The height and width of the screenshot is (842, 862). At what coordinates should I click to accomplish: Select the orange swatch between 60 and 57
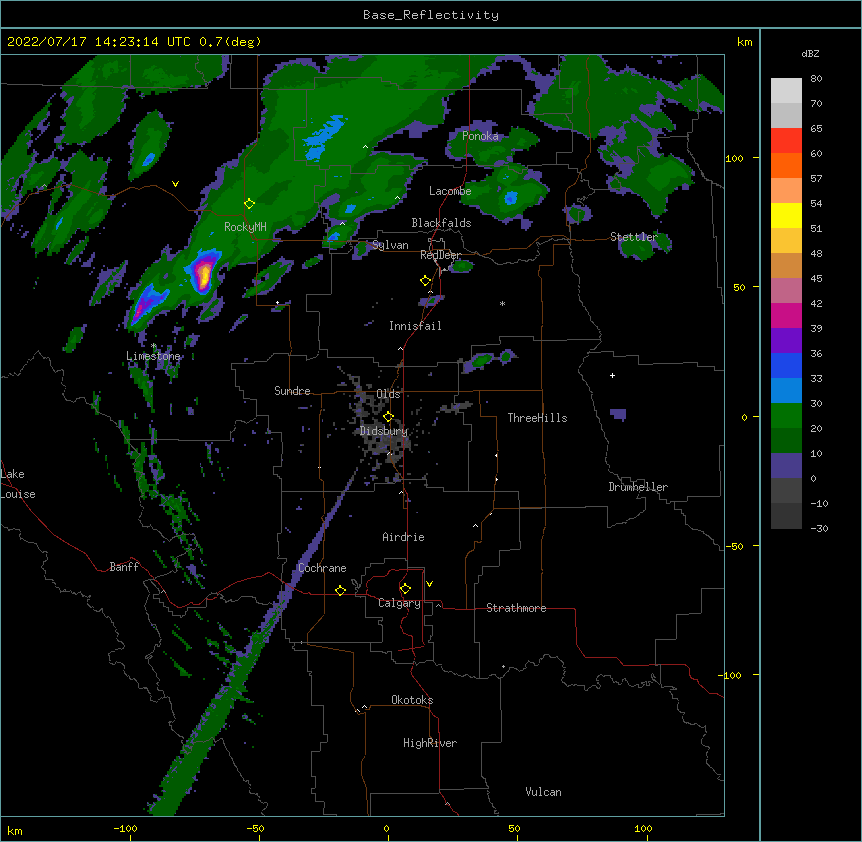pyautogui.click(x=786, y=165)
